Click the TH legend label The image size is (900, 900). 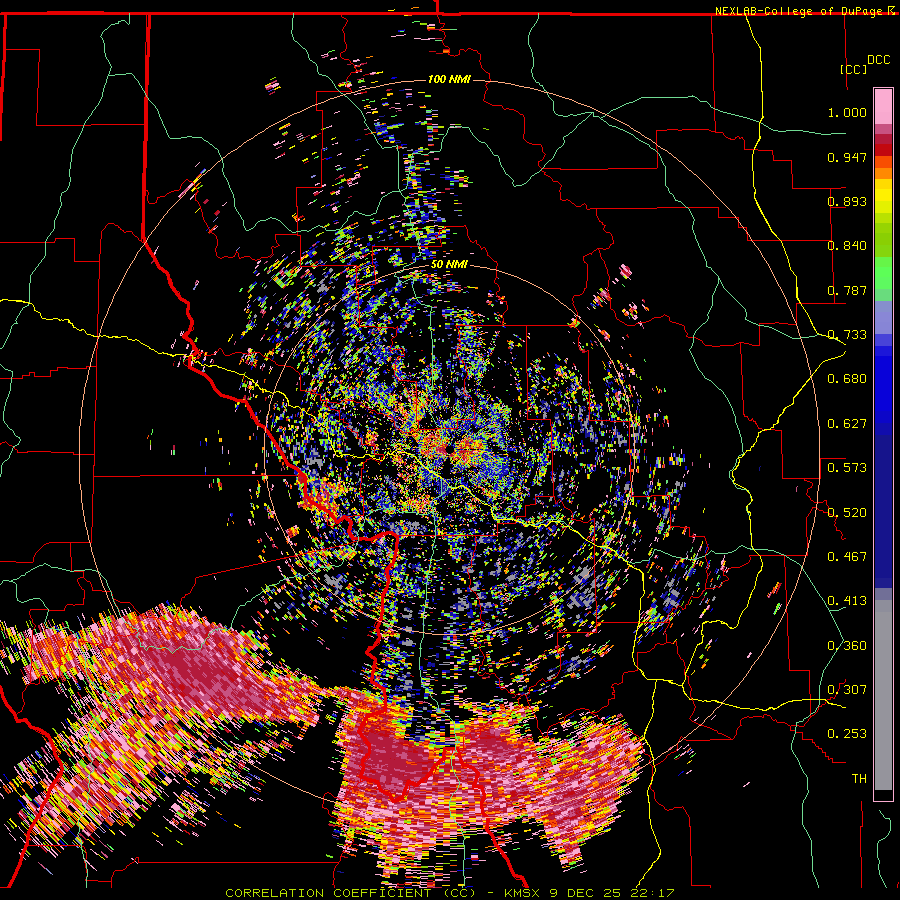point(859,779)
